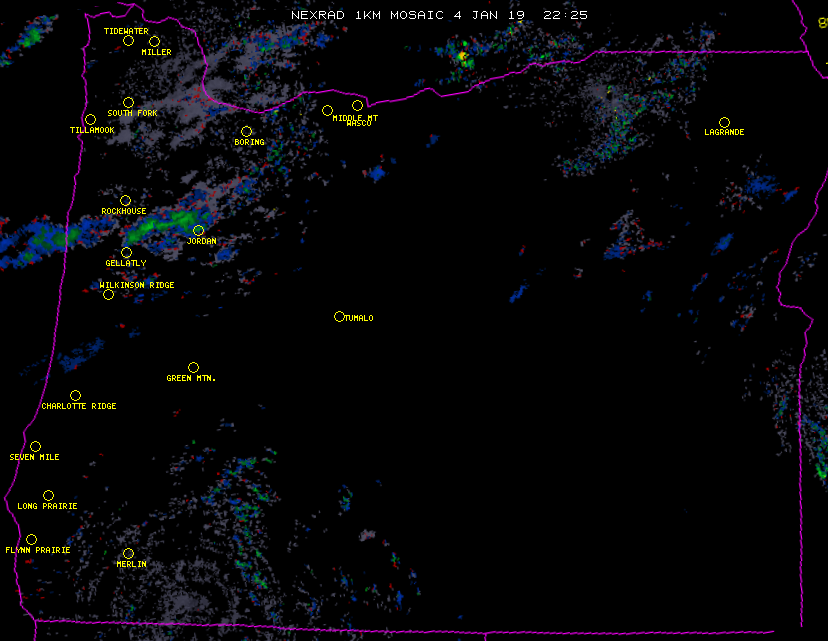Viewport: 828px width, 641px height.
Task: Click the Tumalo station circle marker
Action: (x=339, y=317)
